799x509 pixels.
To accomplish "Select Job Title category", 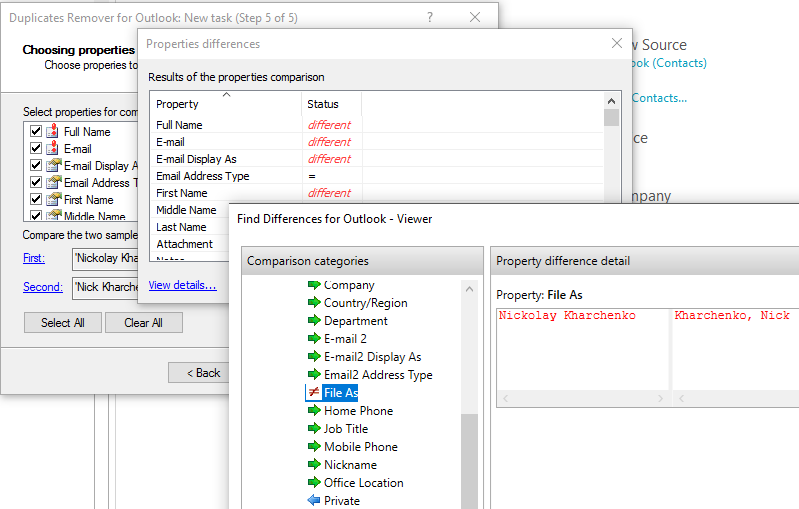I will point(346,428).
